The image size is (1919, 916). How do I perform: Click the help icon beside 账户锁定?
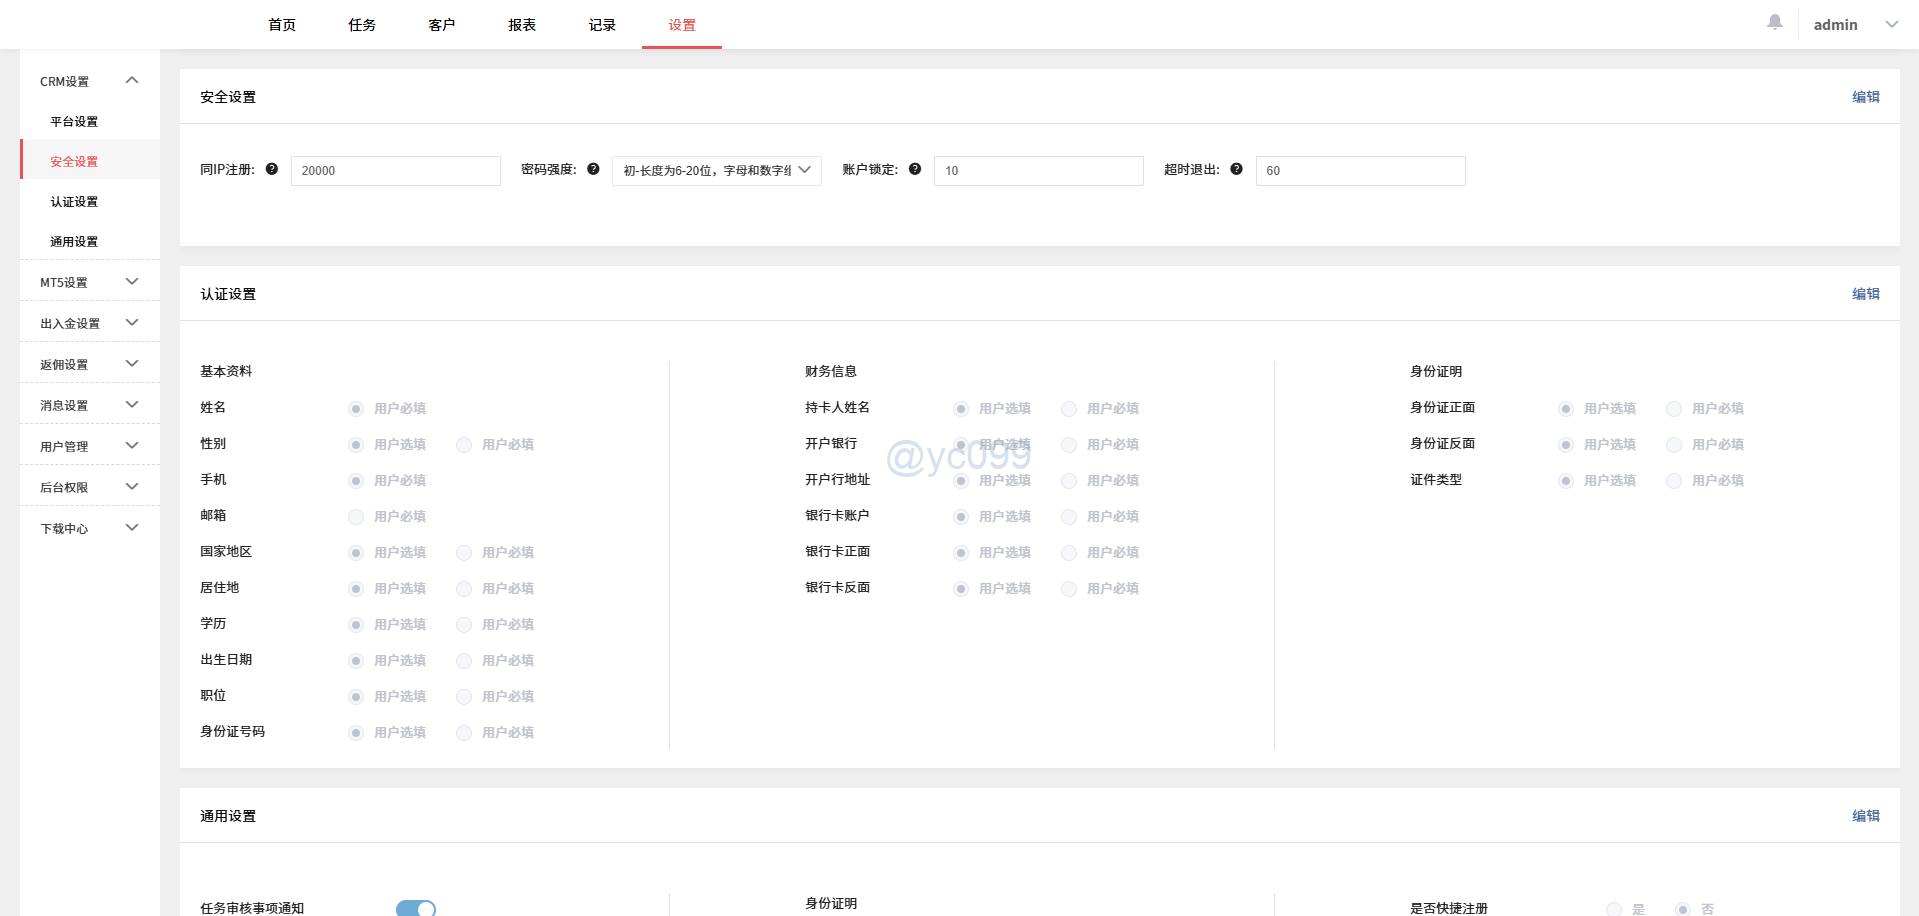click(x=915, y=169)
